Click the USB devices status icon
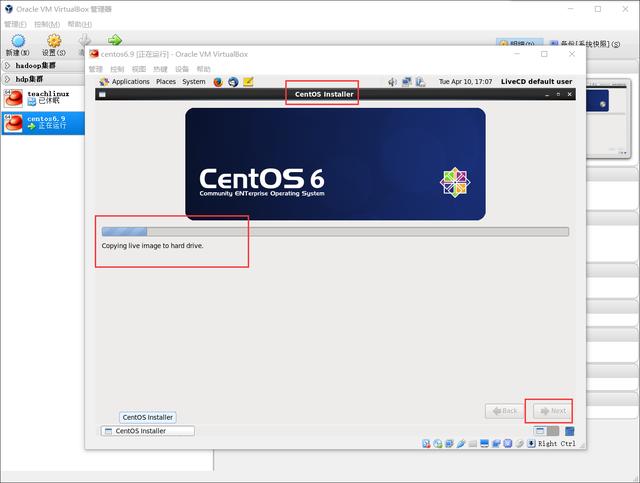640x483 pixels. click(x=461, y=443)
